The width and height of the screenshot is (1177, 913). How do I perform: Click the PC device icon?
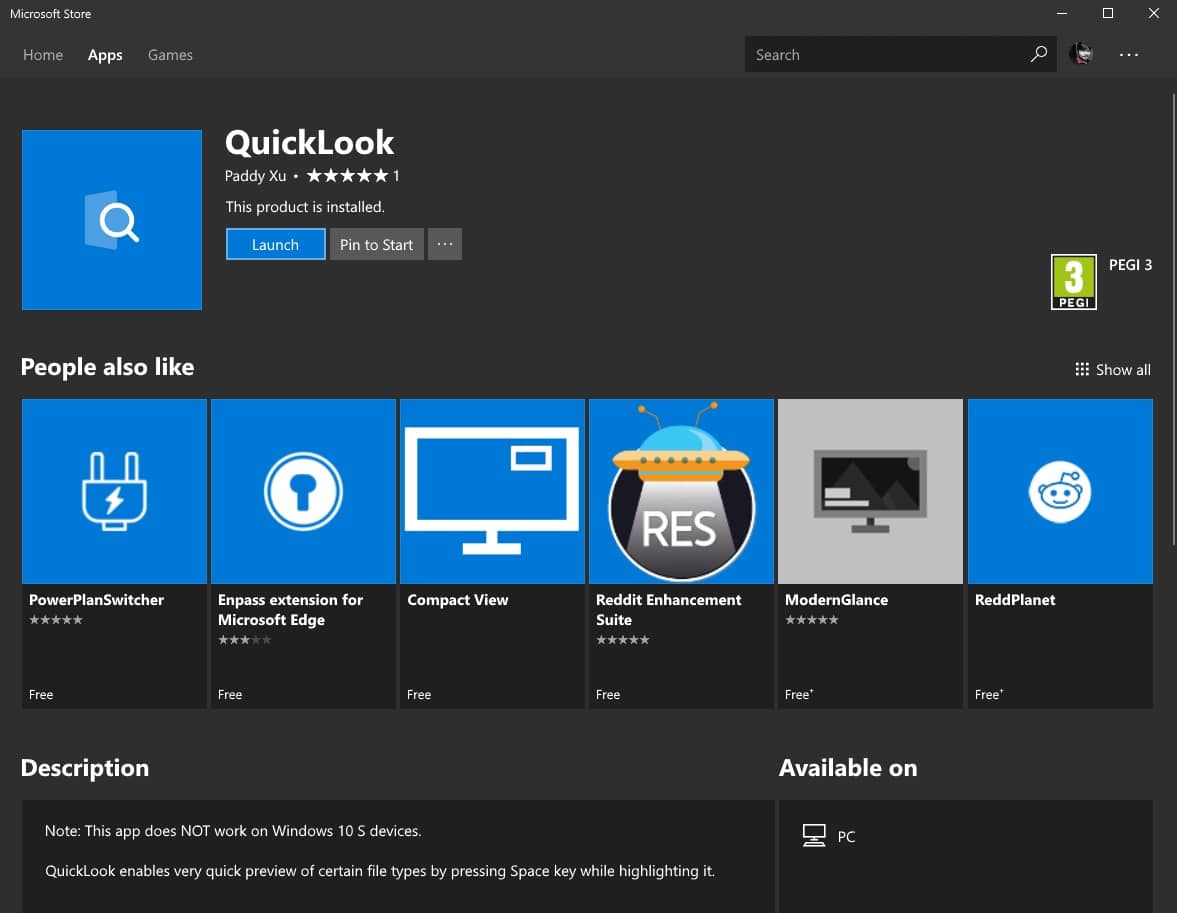(x=814, y=836)
